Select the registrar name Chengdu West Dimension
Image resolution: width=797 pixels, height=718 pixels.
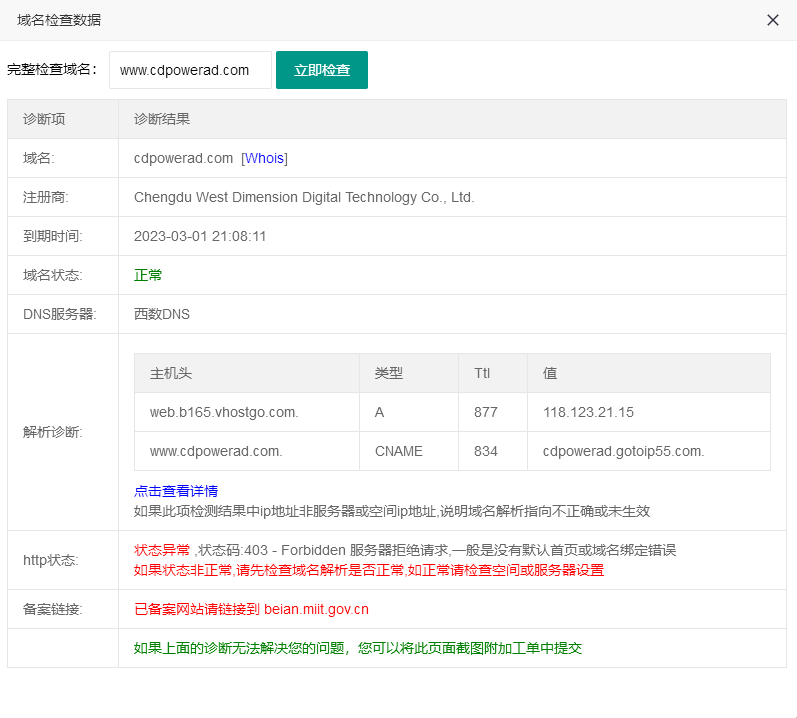click(303, 197)
